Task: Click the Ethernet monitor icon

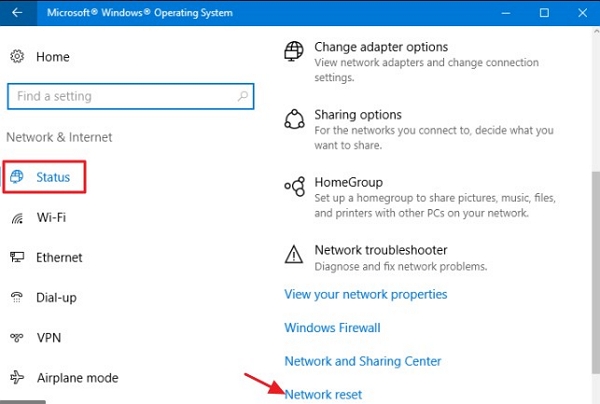Action: (x=17, y=257)
